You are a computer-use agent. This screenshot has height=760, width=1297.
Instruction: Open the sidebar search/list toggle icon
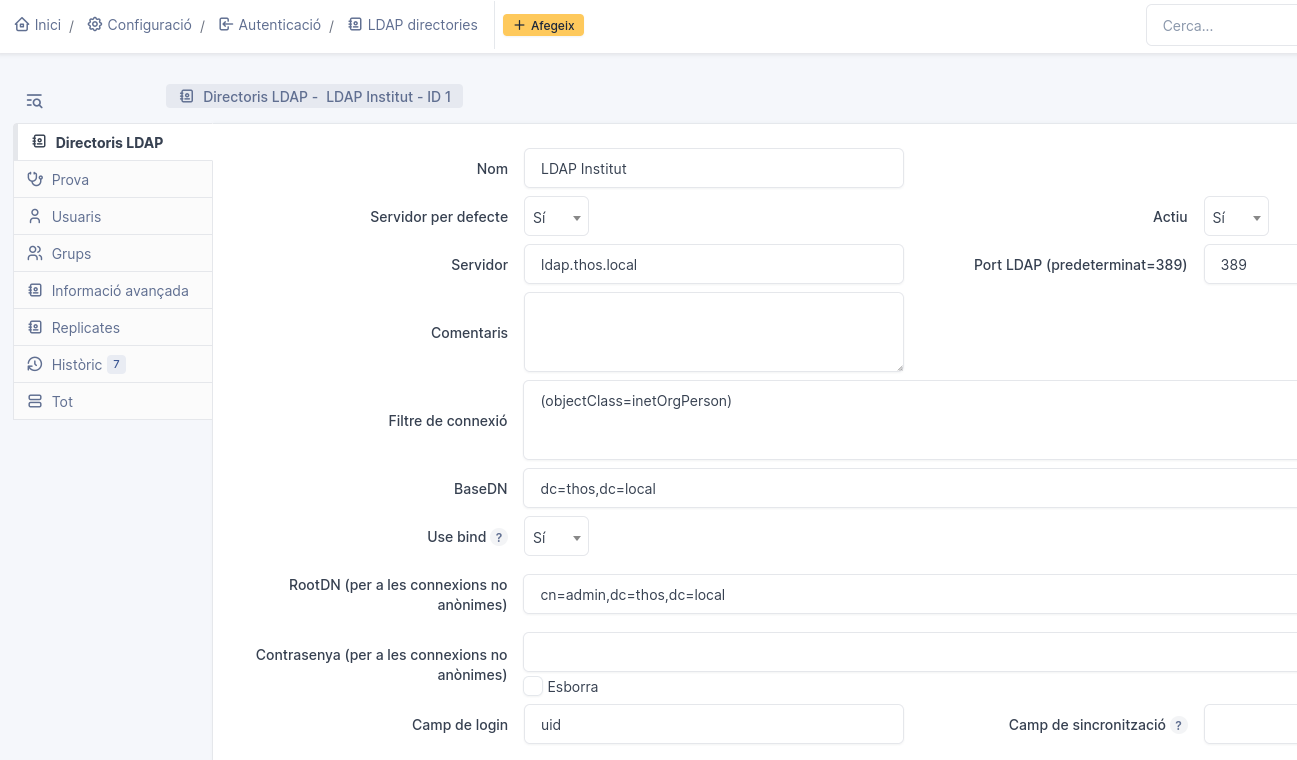[34, 100]
